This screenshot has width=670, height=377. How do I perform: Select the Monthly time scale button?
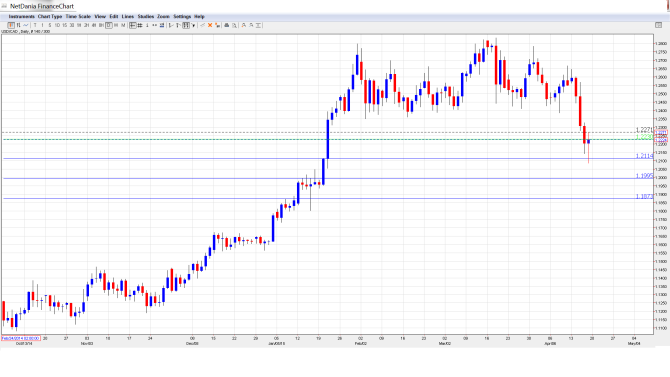pyautogui.click(x=123, y=25)
